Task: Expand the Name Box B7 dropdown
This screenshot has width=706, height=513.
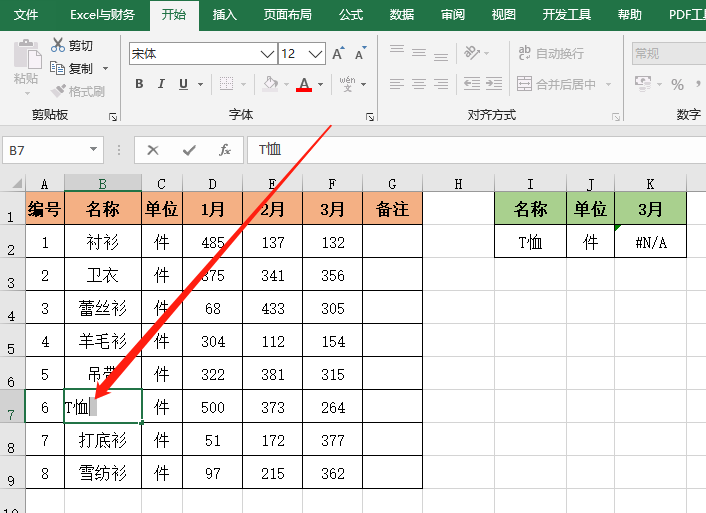Action: point(93,149)
